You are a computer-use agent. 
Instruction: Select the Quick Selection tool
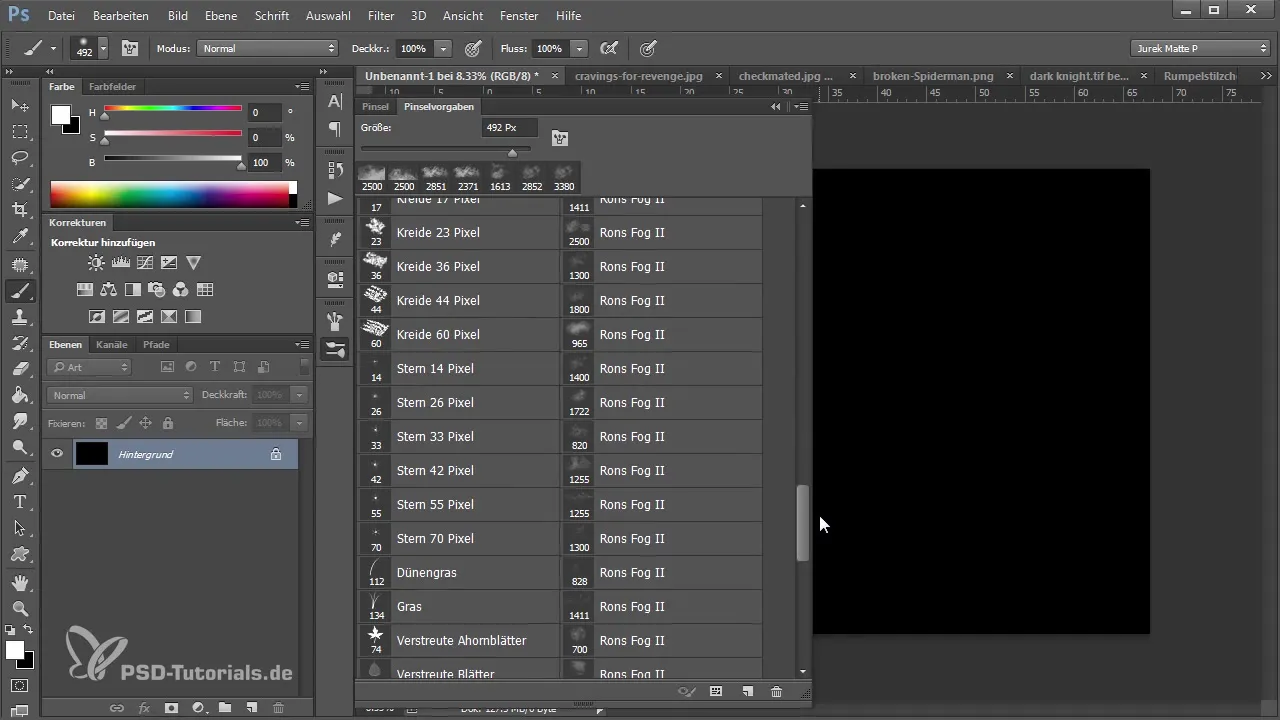(20, 184)
